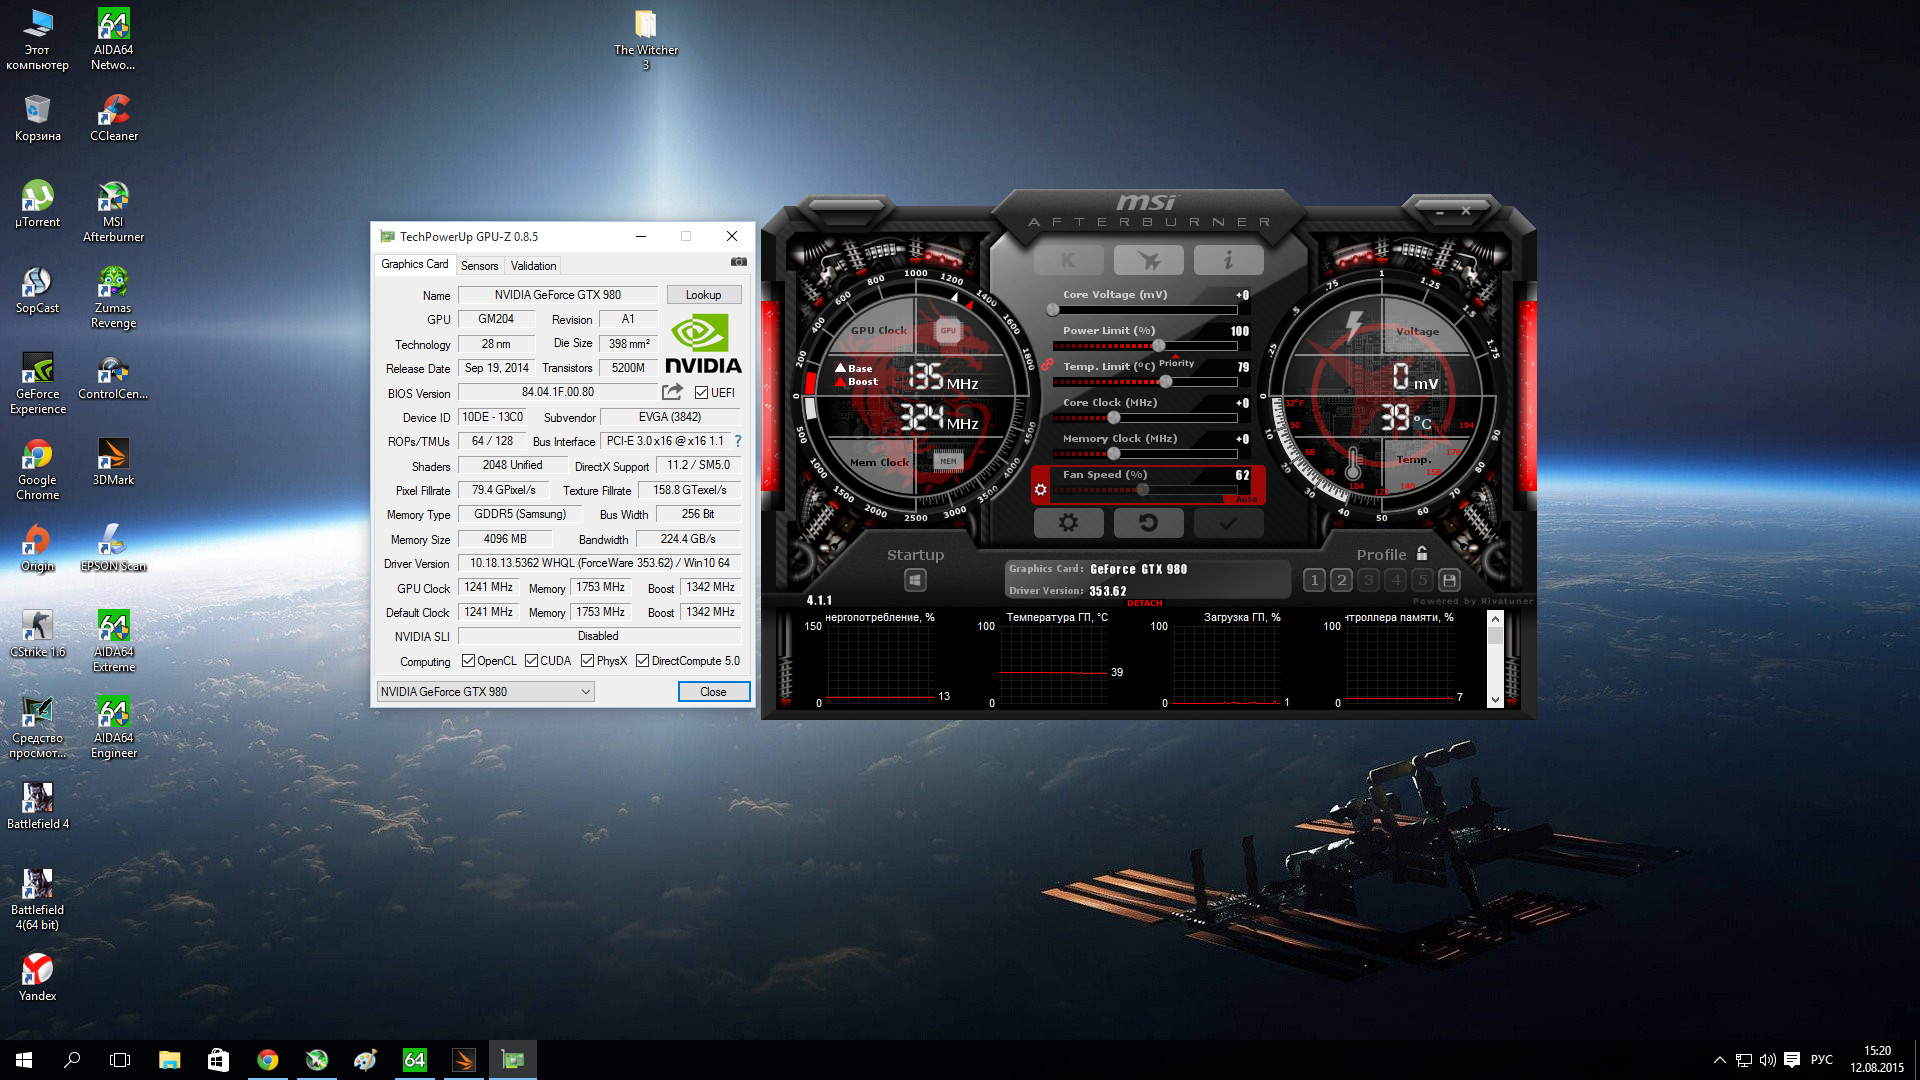
Task: Switch to the Validation tab in GPU-Z
Action: (x=533, y=266)
